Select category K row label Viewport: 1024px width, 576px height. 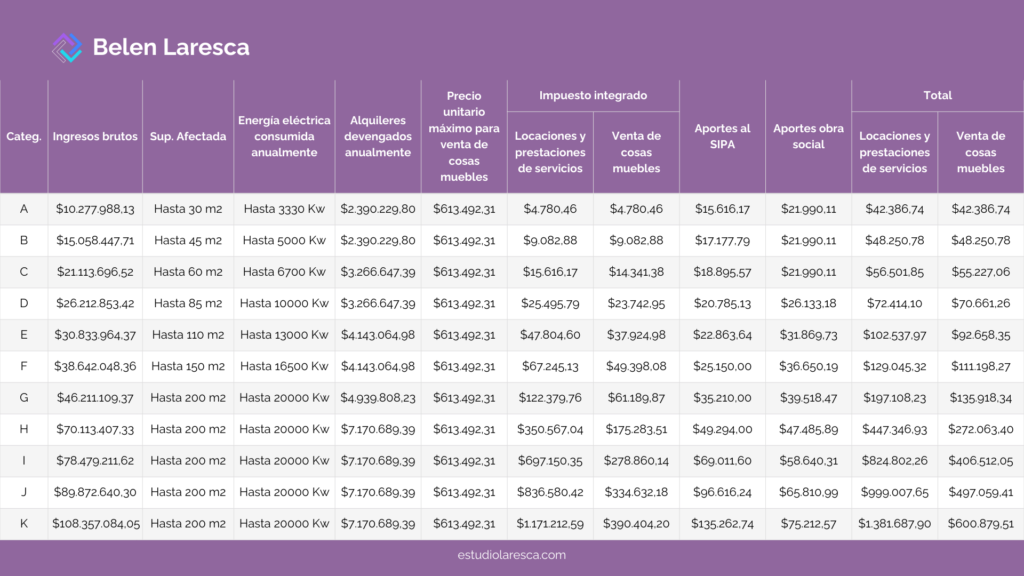pyautogui.click(x=24, y=524)
